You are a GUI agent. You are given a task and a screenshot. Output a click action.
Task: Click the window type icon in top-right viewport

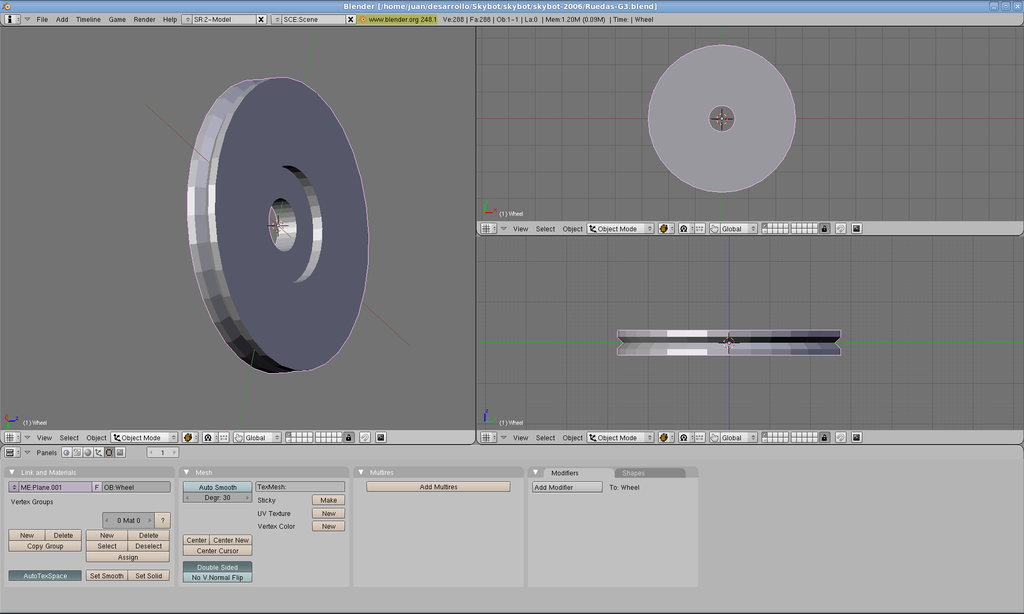(x=488, y=229)
